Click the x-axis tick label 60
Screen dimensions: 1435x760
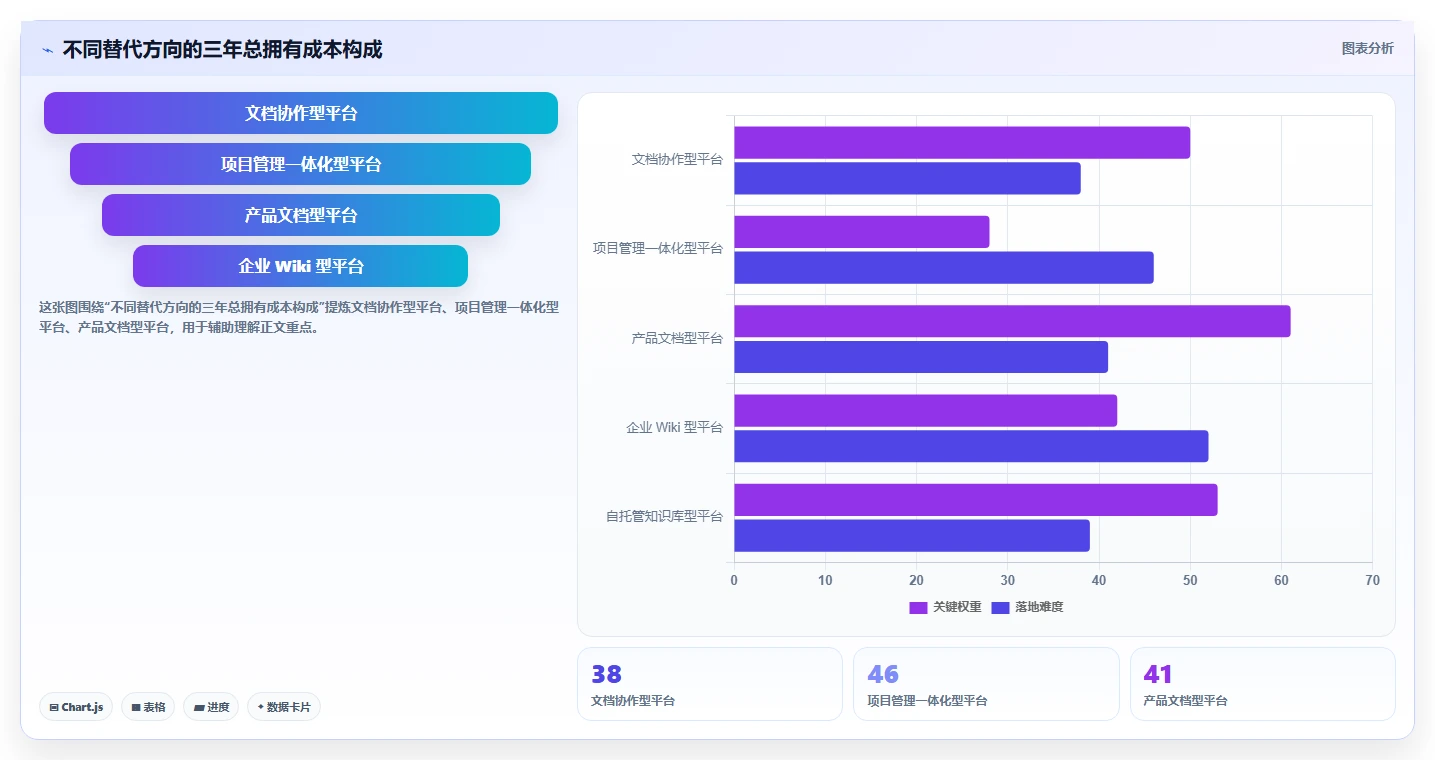pos(1281,581)
